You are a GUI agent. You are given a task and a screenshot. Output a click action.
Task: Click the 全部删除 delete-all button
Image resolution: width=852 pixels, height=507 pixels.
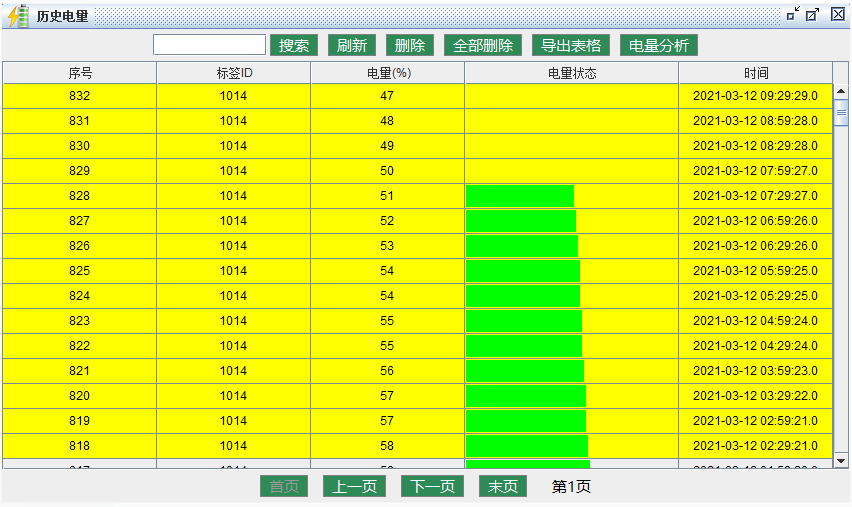click(x=483, y=45)
